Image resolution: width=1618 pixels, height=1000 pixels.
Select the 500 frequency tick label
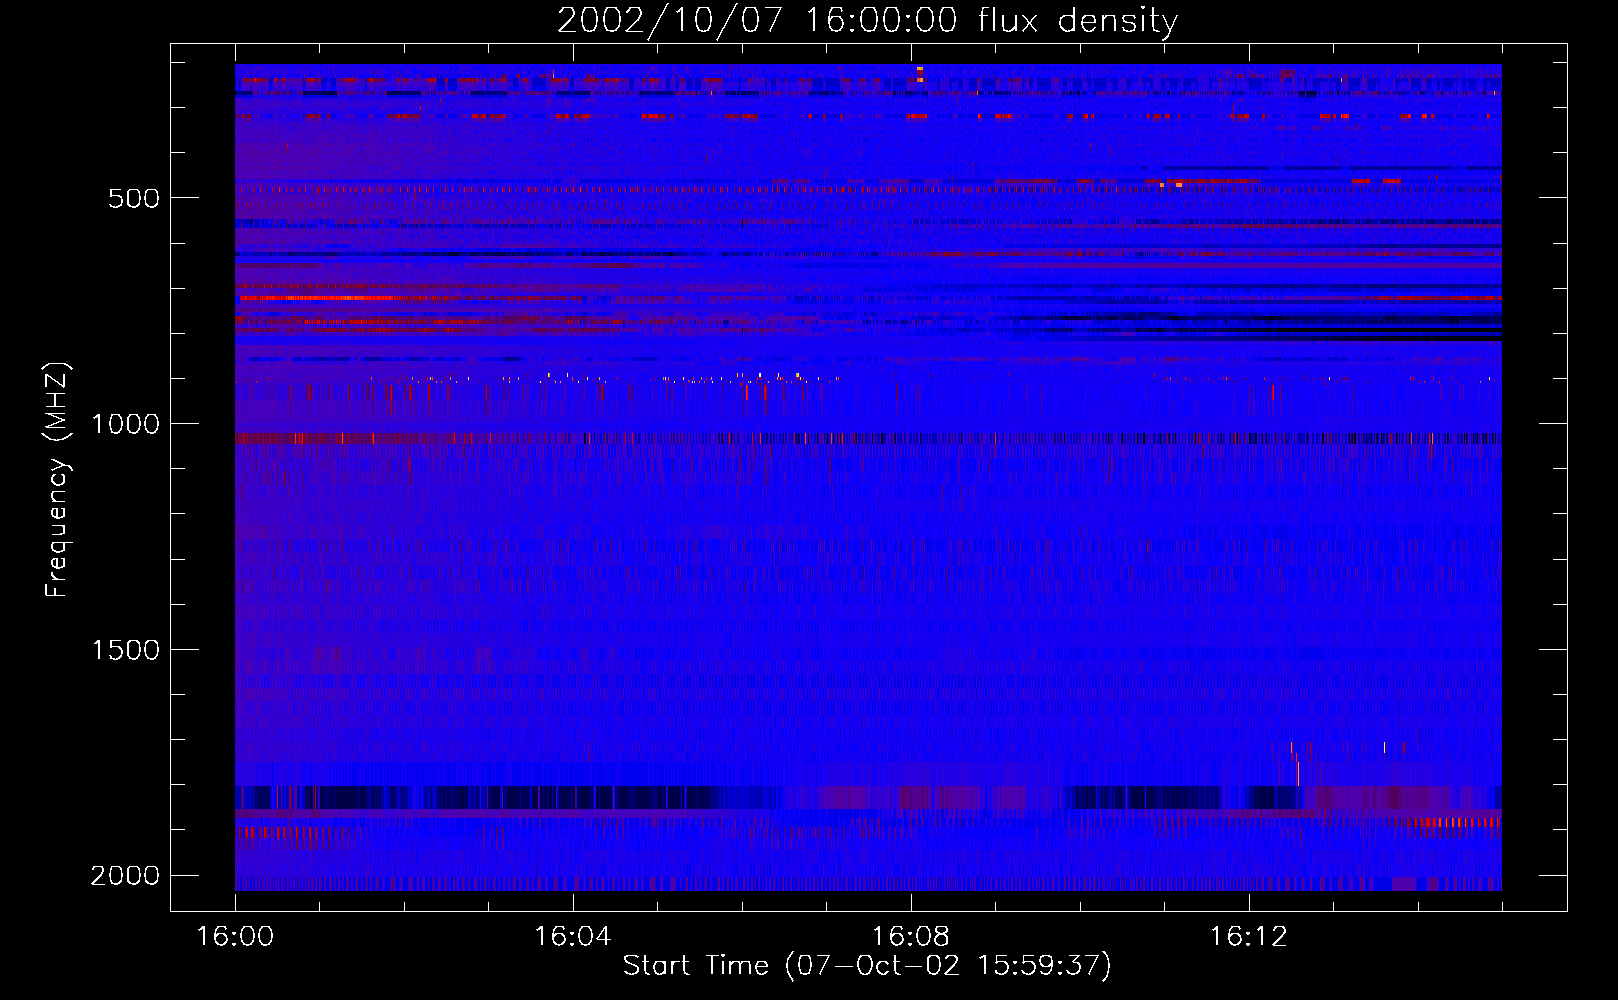click(134, 198)
